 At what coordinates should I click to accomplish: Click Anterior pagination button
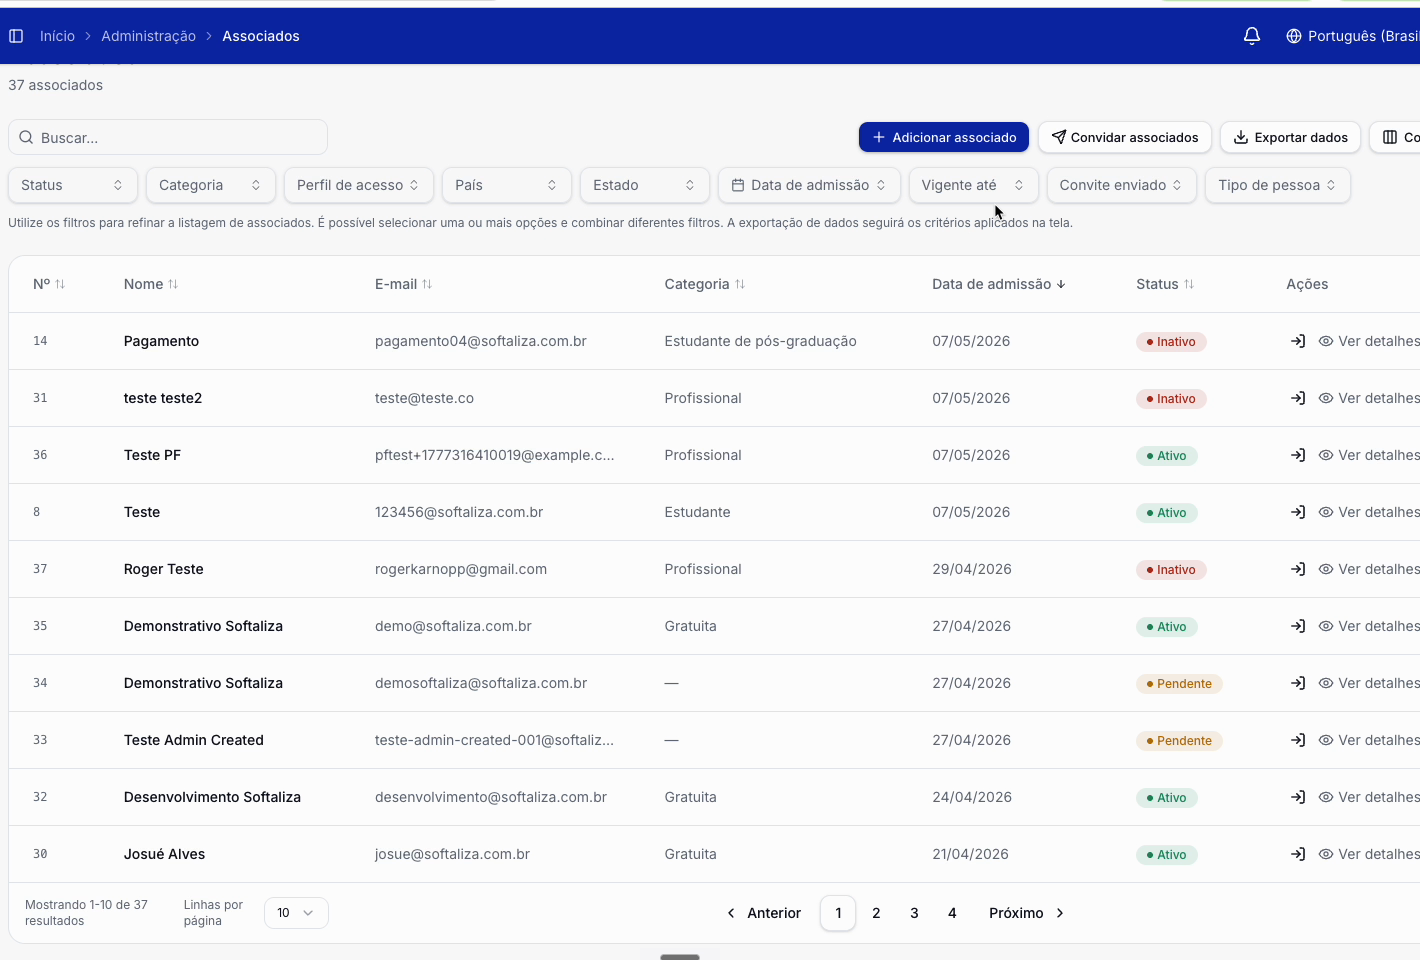(764, 913)
